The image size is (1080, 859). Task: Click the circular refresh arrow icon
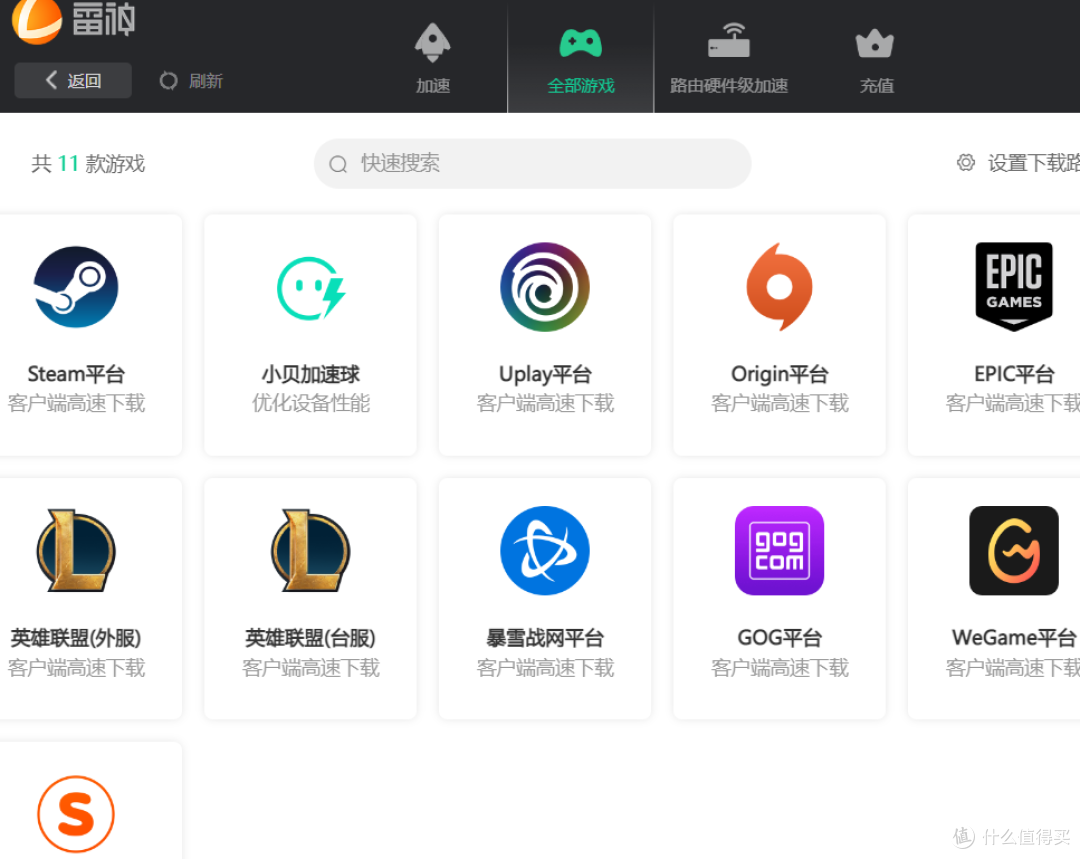click(169, 81)
